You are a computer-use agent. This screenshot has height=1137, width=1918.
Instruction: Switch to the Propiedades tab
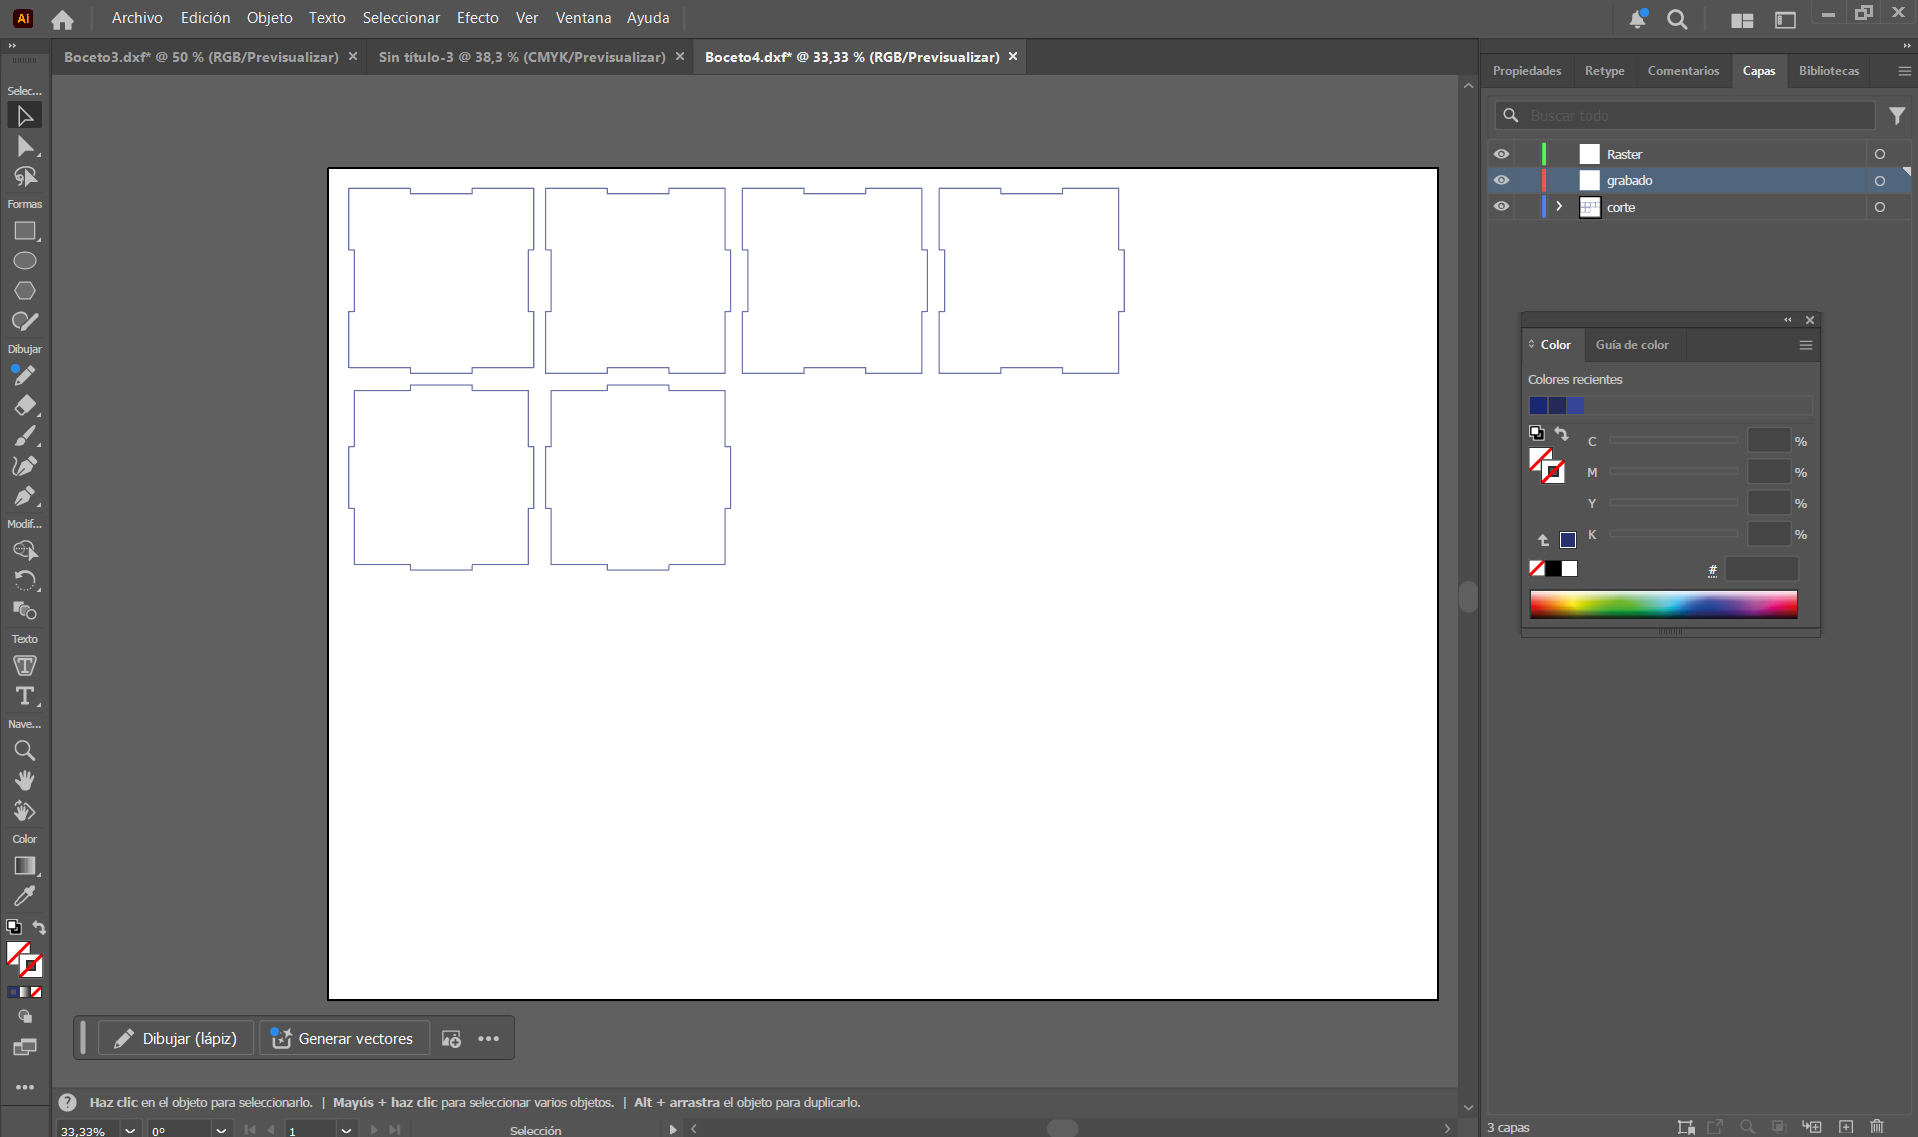pyautogui.click(x=1526, y=71)
